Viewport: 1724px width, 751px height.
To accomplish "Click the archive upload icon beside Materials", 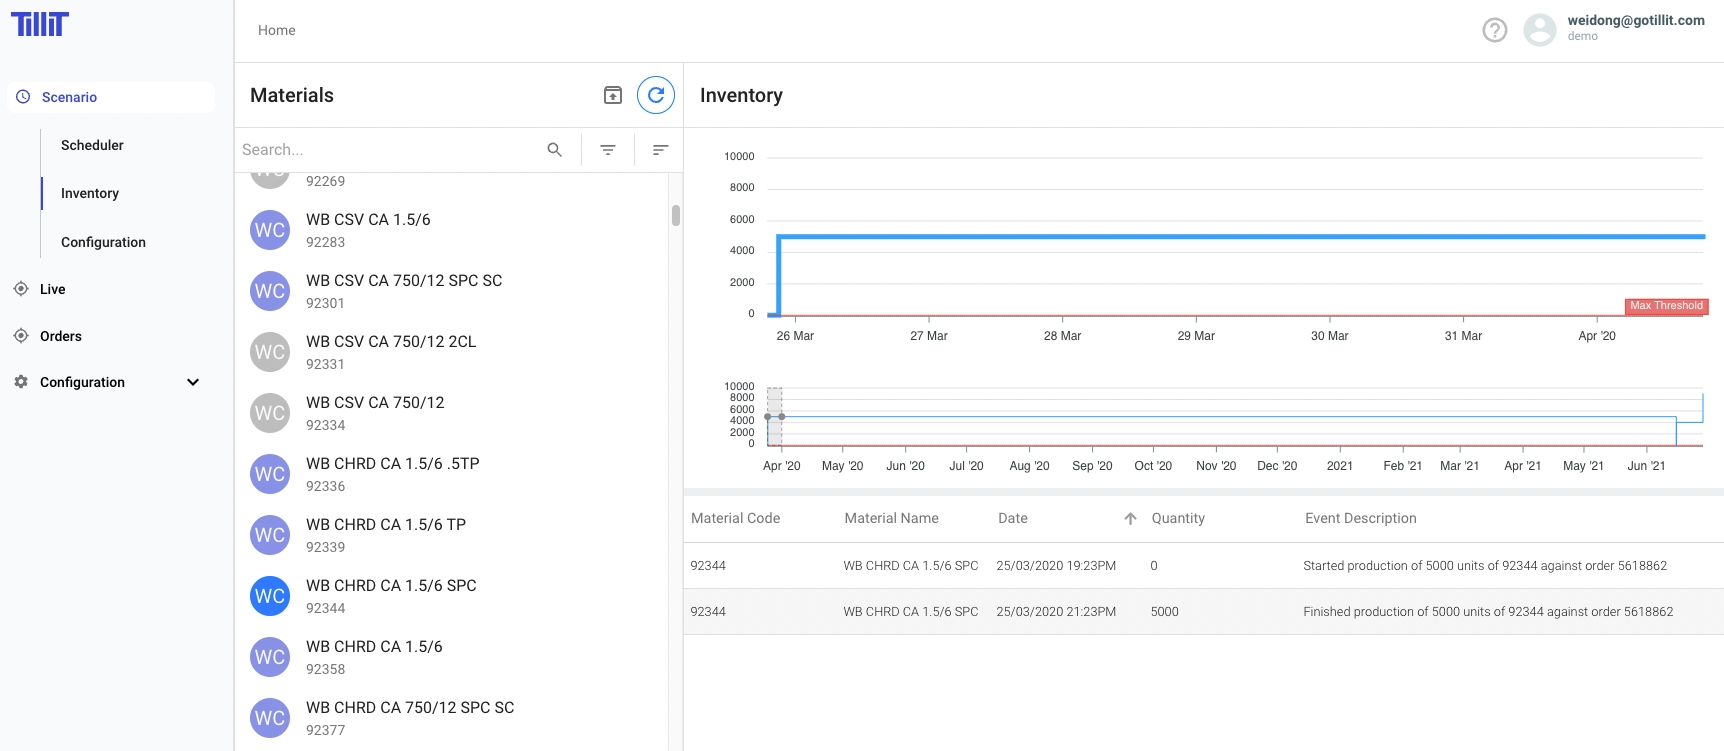I will [613, 95].
